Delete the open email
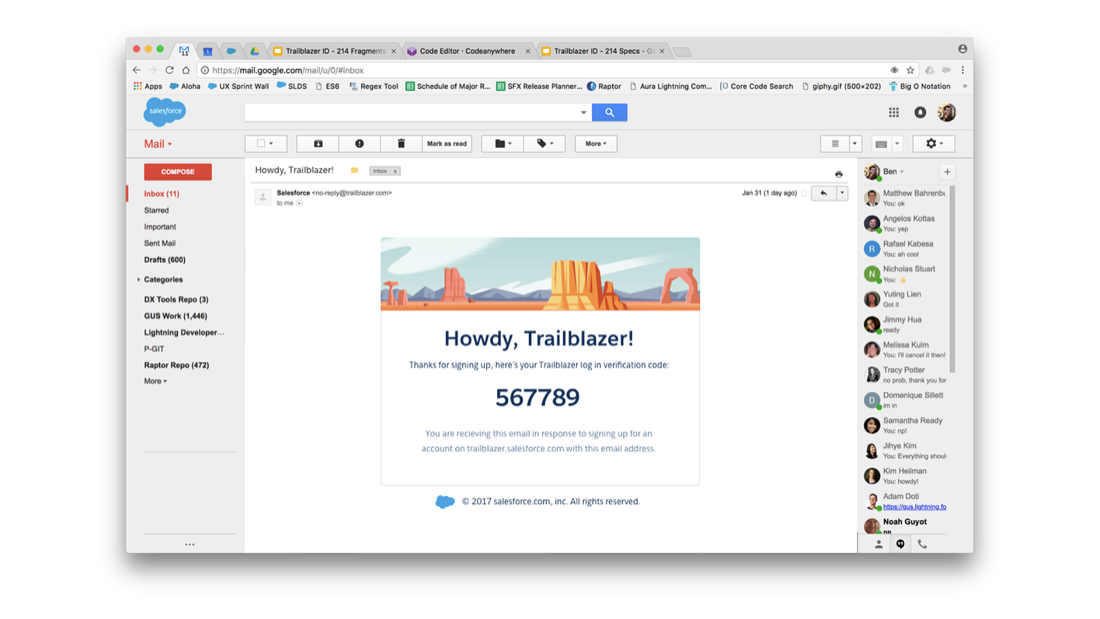The image size is (1100, 619). (402, 143)
